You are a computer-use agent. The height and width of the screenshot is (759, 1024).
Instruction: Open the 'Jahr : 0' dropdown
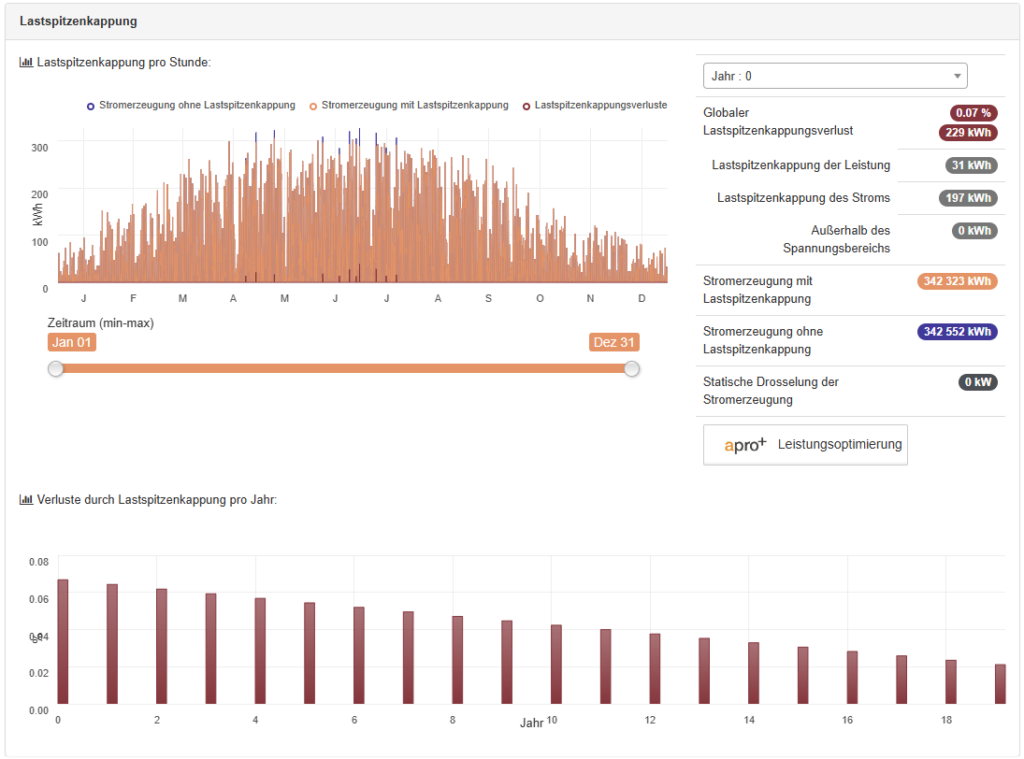pyautogui.click(x=835, y=76)
